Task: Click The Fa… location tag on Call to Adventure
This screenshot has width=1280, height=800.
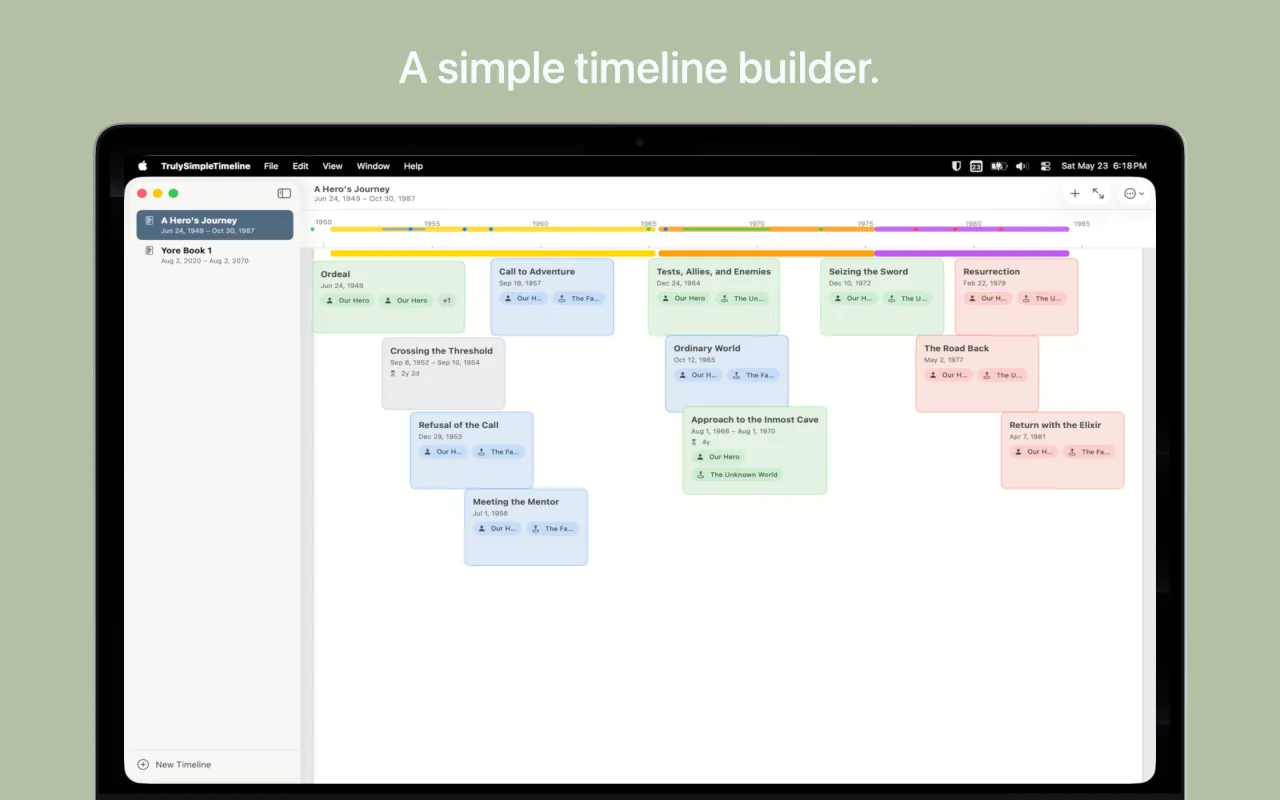Action: [x=579, y=298]
